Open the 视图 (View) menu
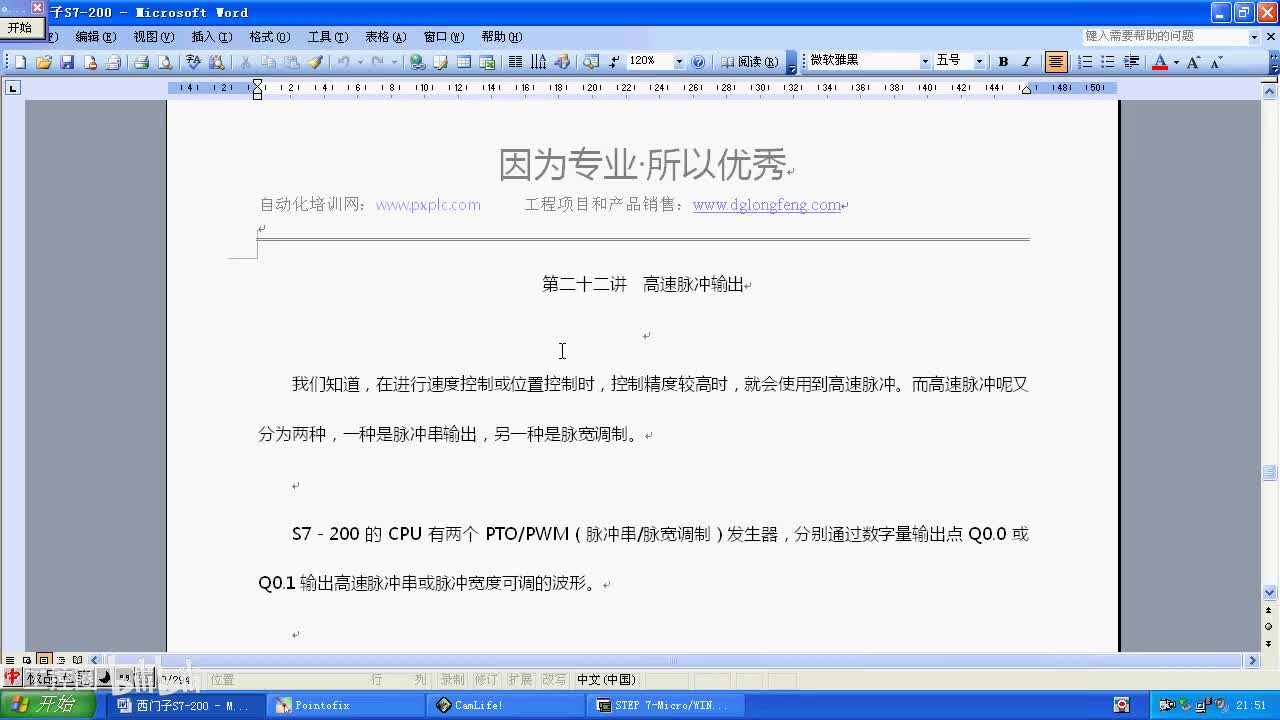The height and width of the screenshot is (720, 1280). point(154,37)
